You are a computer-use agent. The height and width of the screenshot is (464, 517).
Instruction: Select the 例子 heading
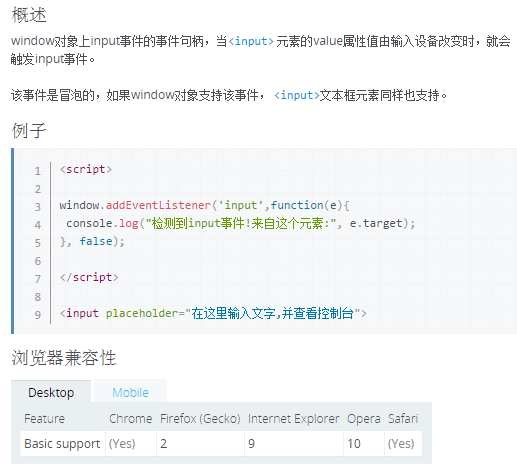[x=29, y=130]
